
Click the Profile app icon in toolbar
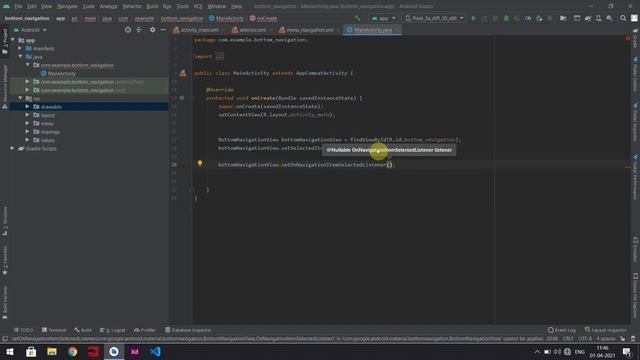coord(528,18)
